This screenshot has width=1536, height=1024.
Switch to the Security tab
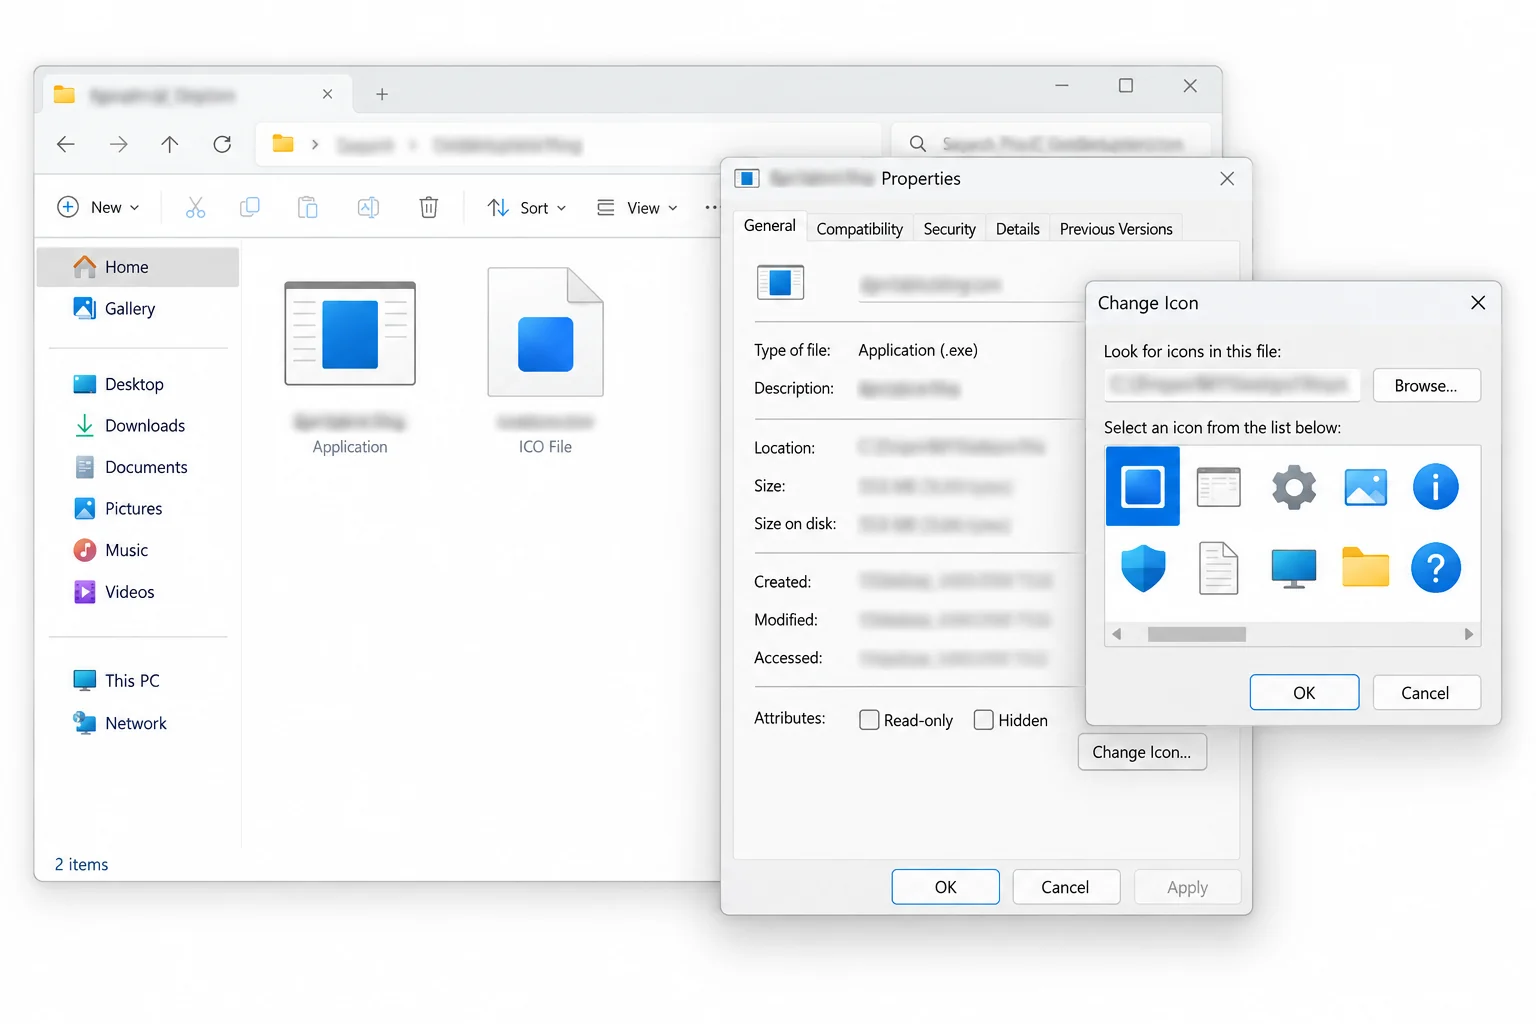coord(949,229)
